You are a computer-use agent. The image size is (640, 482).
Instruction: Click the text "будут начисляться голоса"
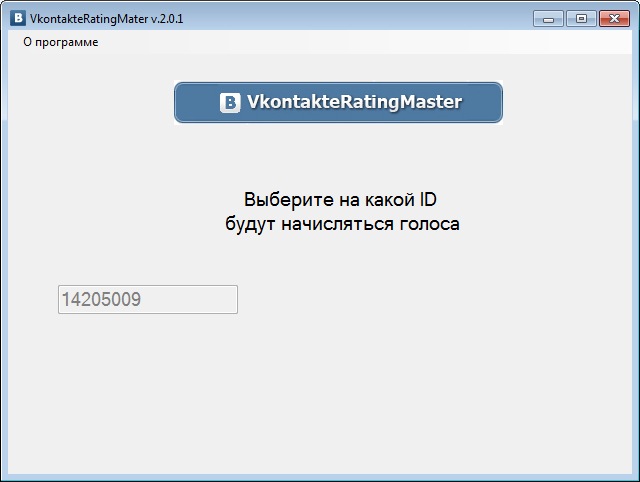click(342, 224)
